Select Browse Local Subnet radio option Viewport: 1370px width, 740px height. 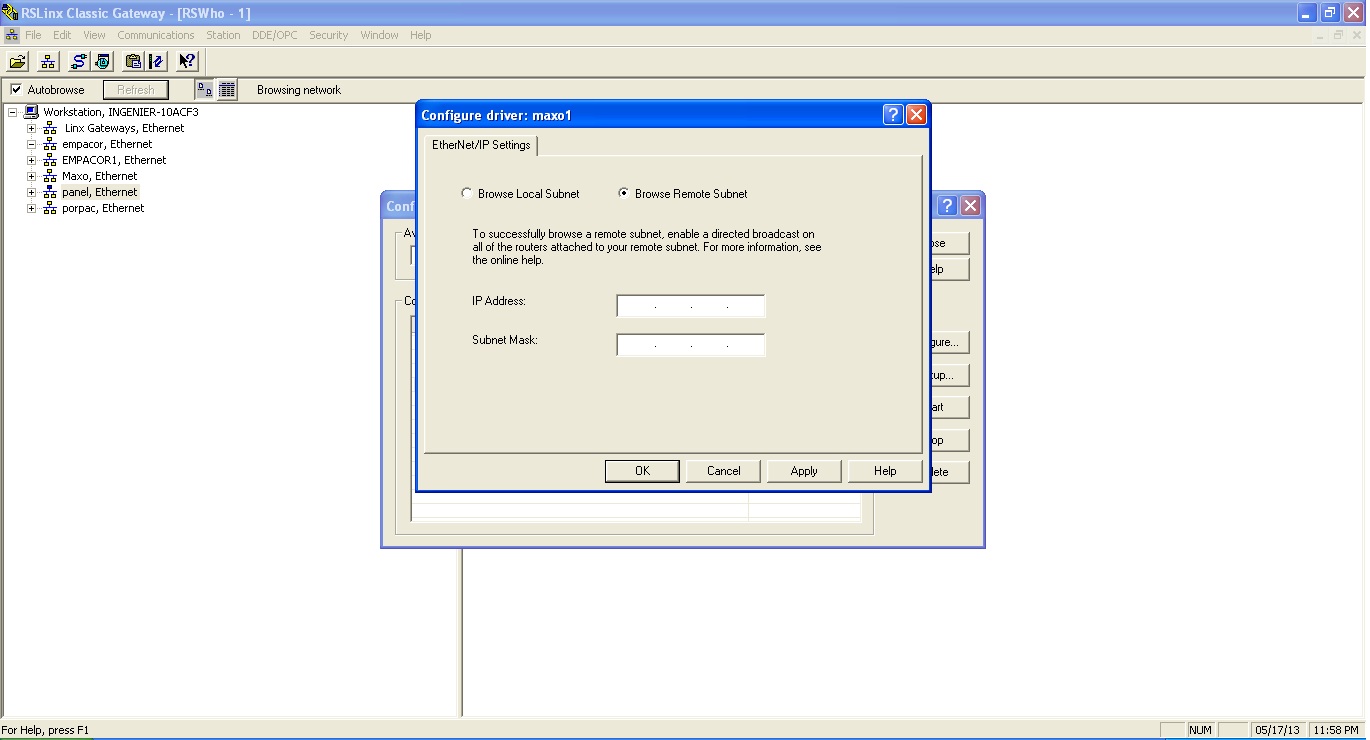[467, 193]
